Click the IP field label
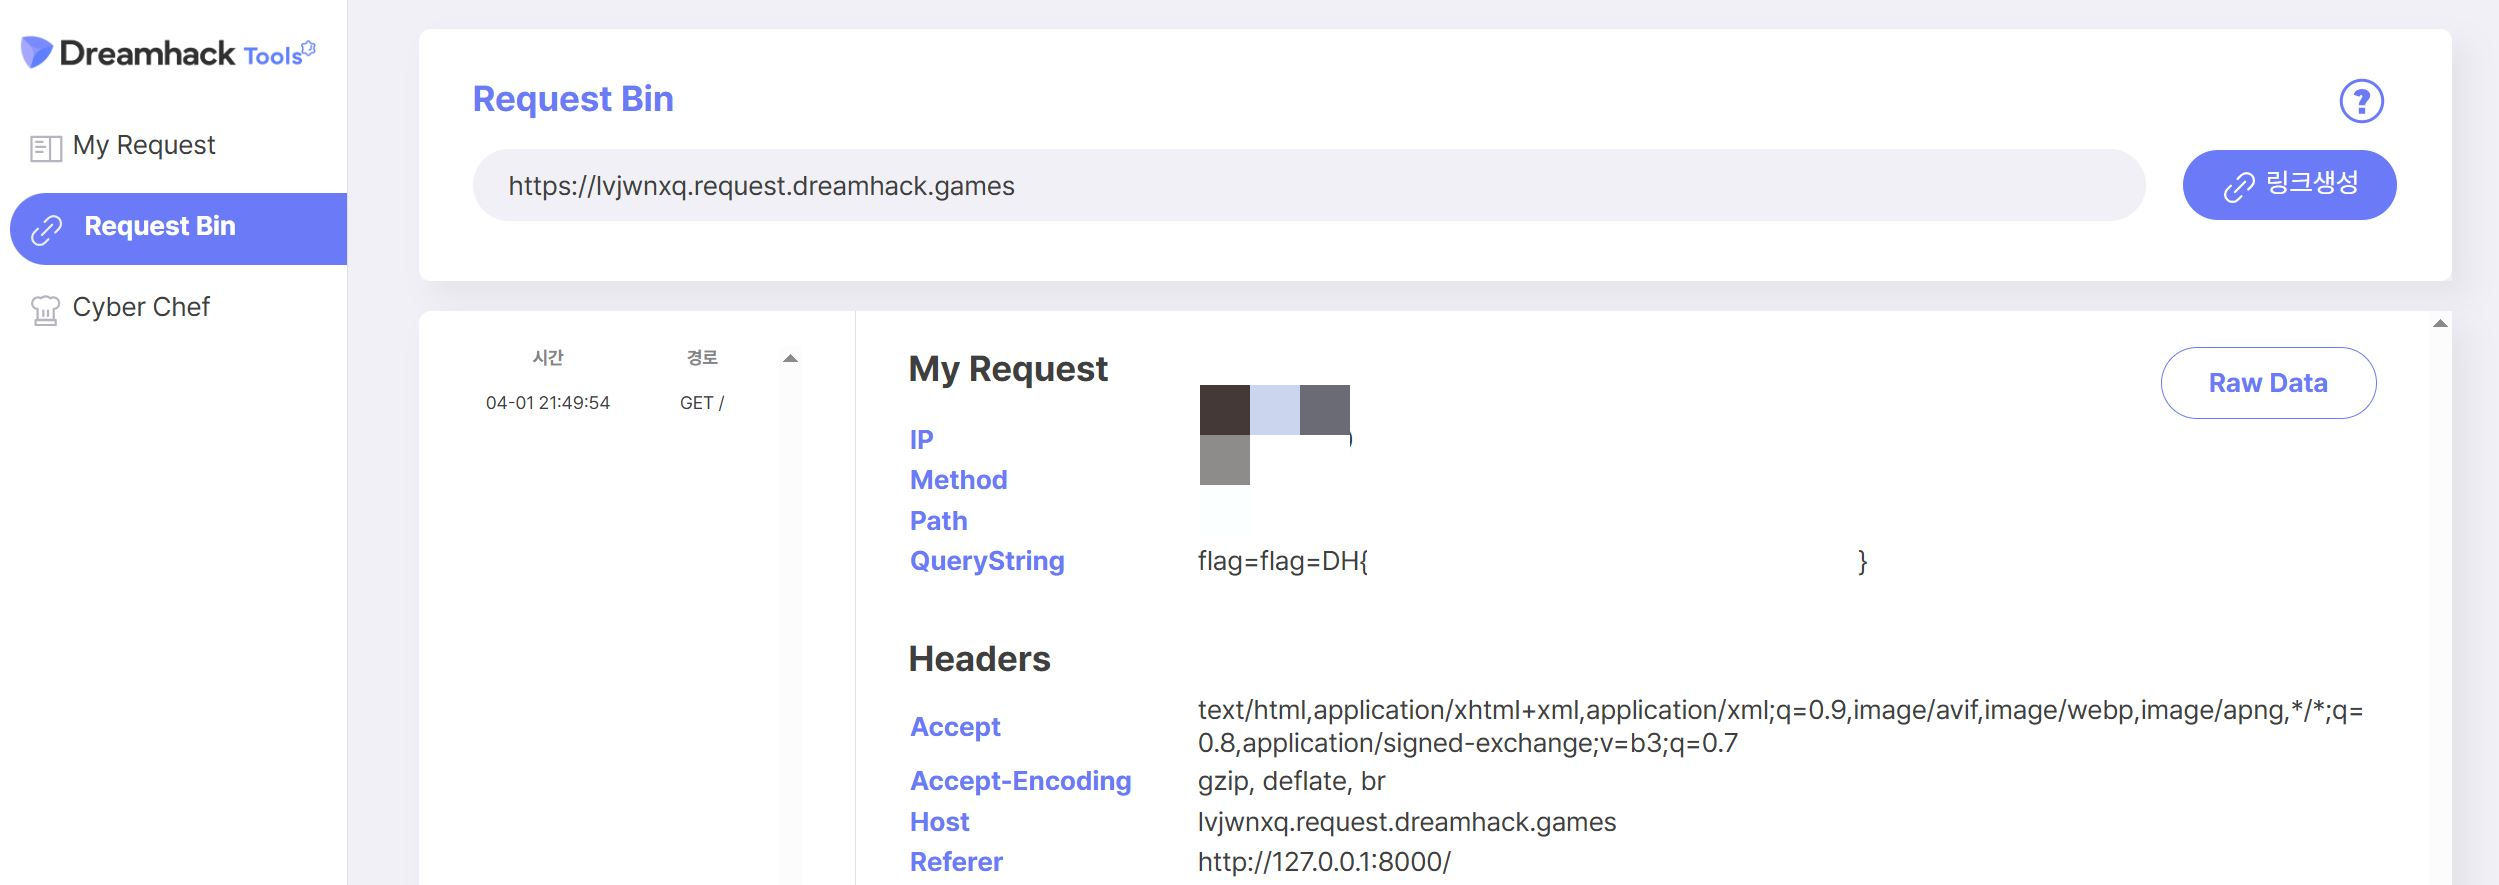The height and width of the screenshot is (885, 2499). pos(921,440)
